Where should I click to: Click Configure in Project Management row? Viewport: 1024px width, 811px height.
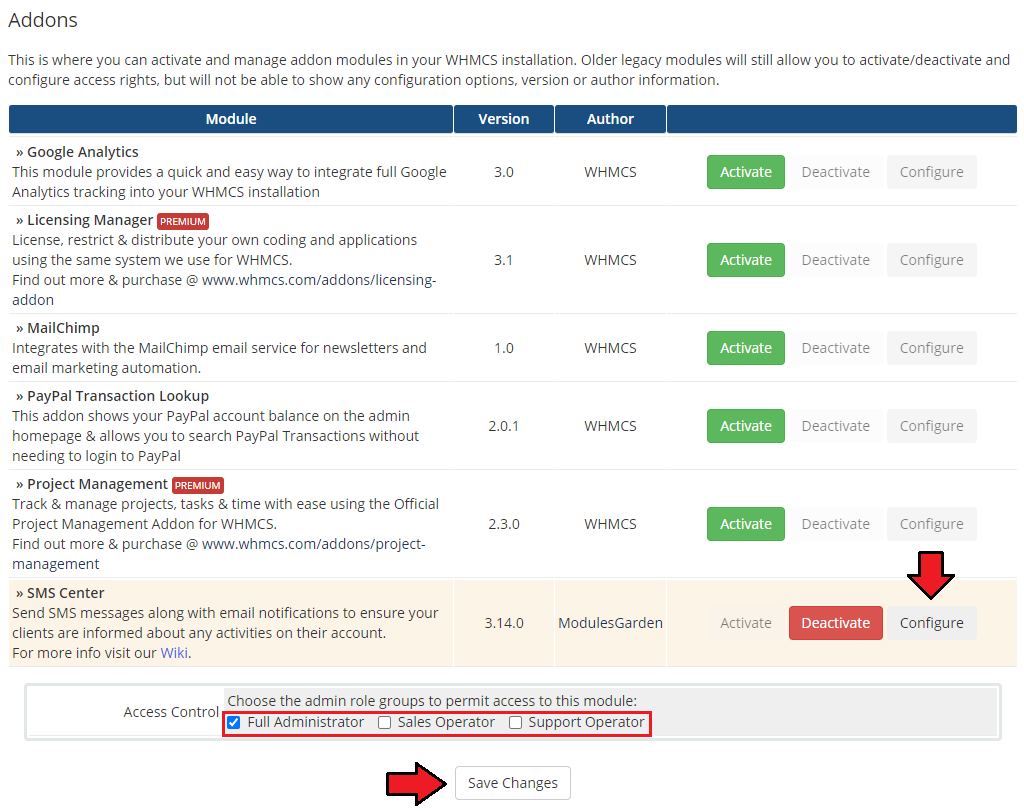(x=931, y=524)
